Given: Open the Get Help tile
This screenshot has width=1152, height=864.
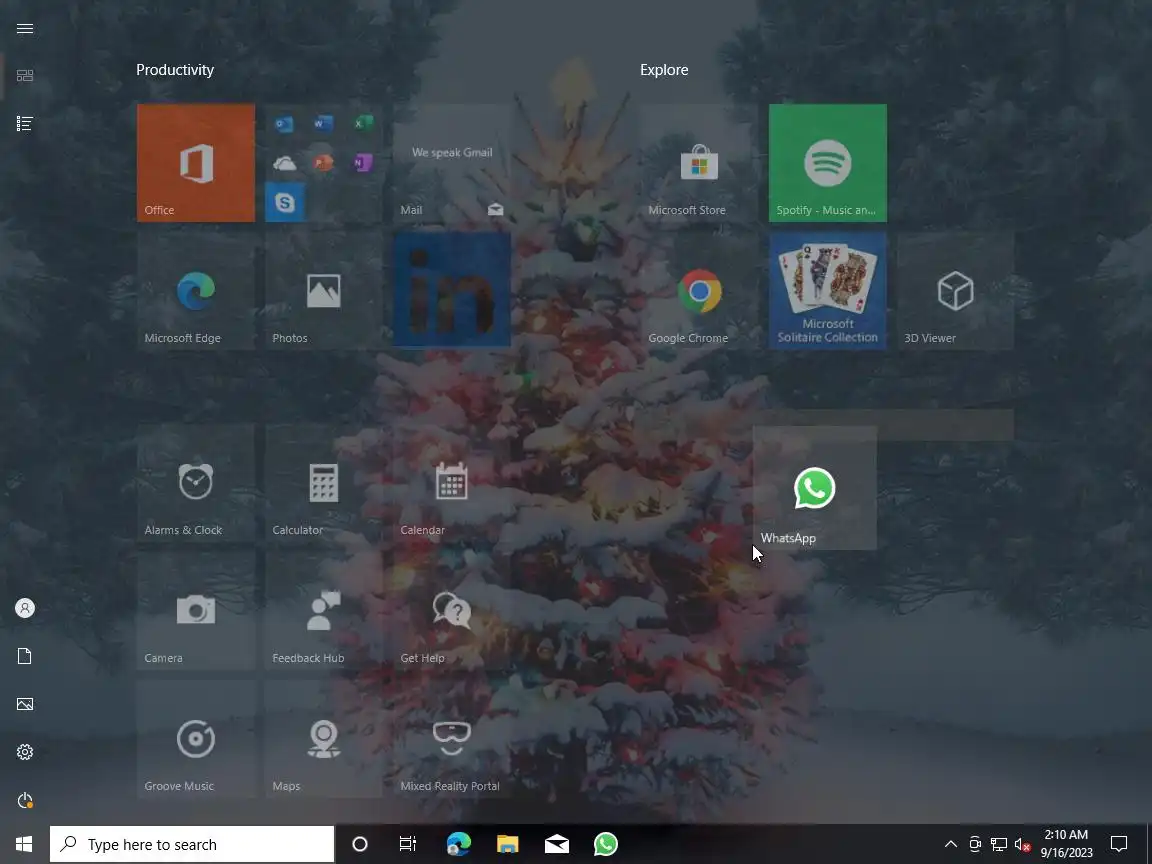Looking at the screenshot, I should click(x=452, y=611).
